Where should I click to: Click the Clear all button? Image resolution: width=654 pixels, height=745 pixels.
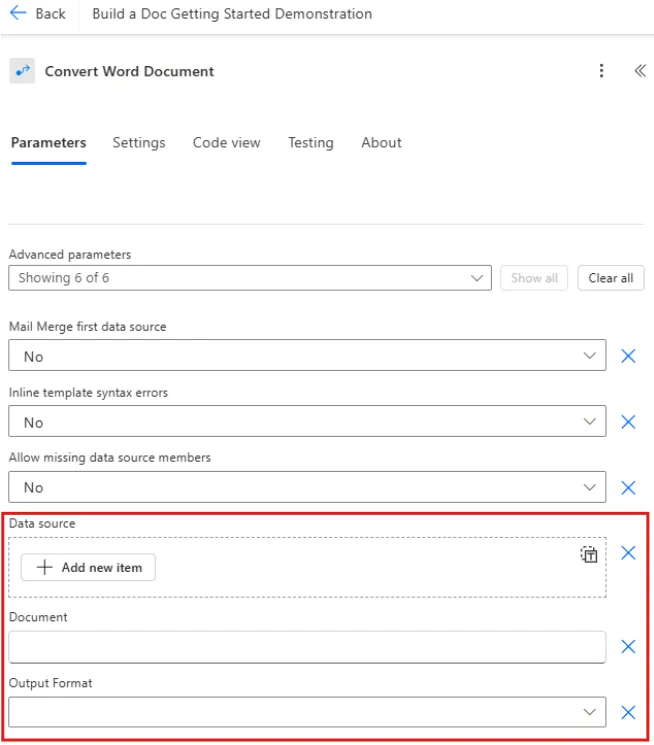click(x=611, y=278)
